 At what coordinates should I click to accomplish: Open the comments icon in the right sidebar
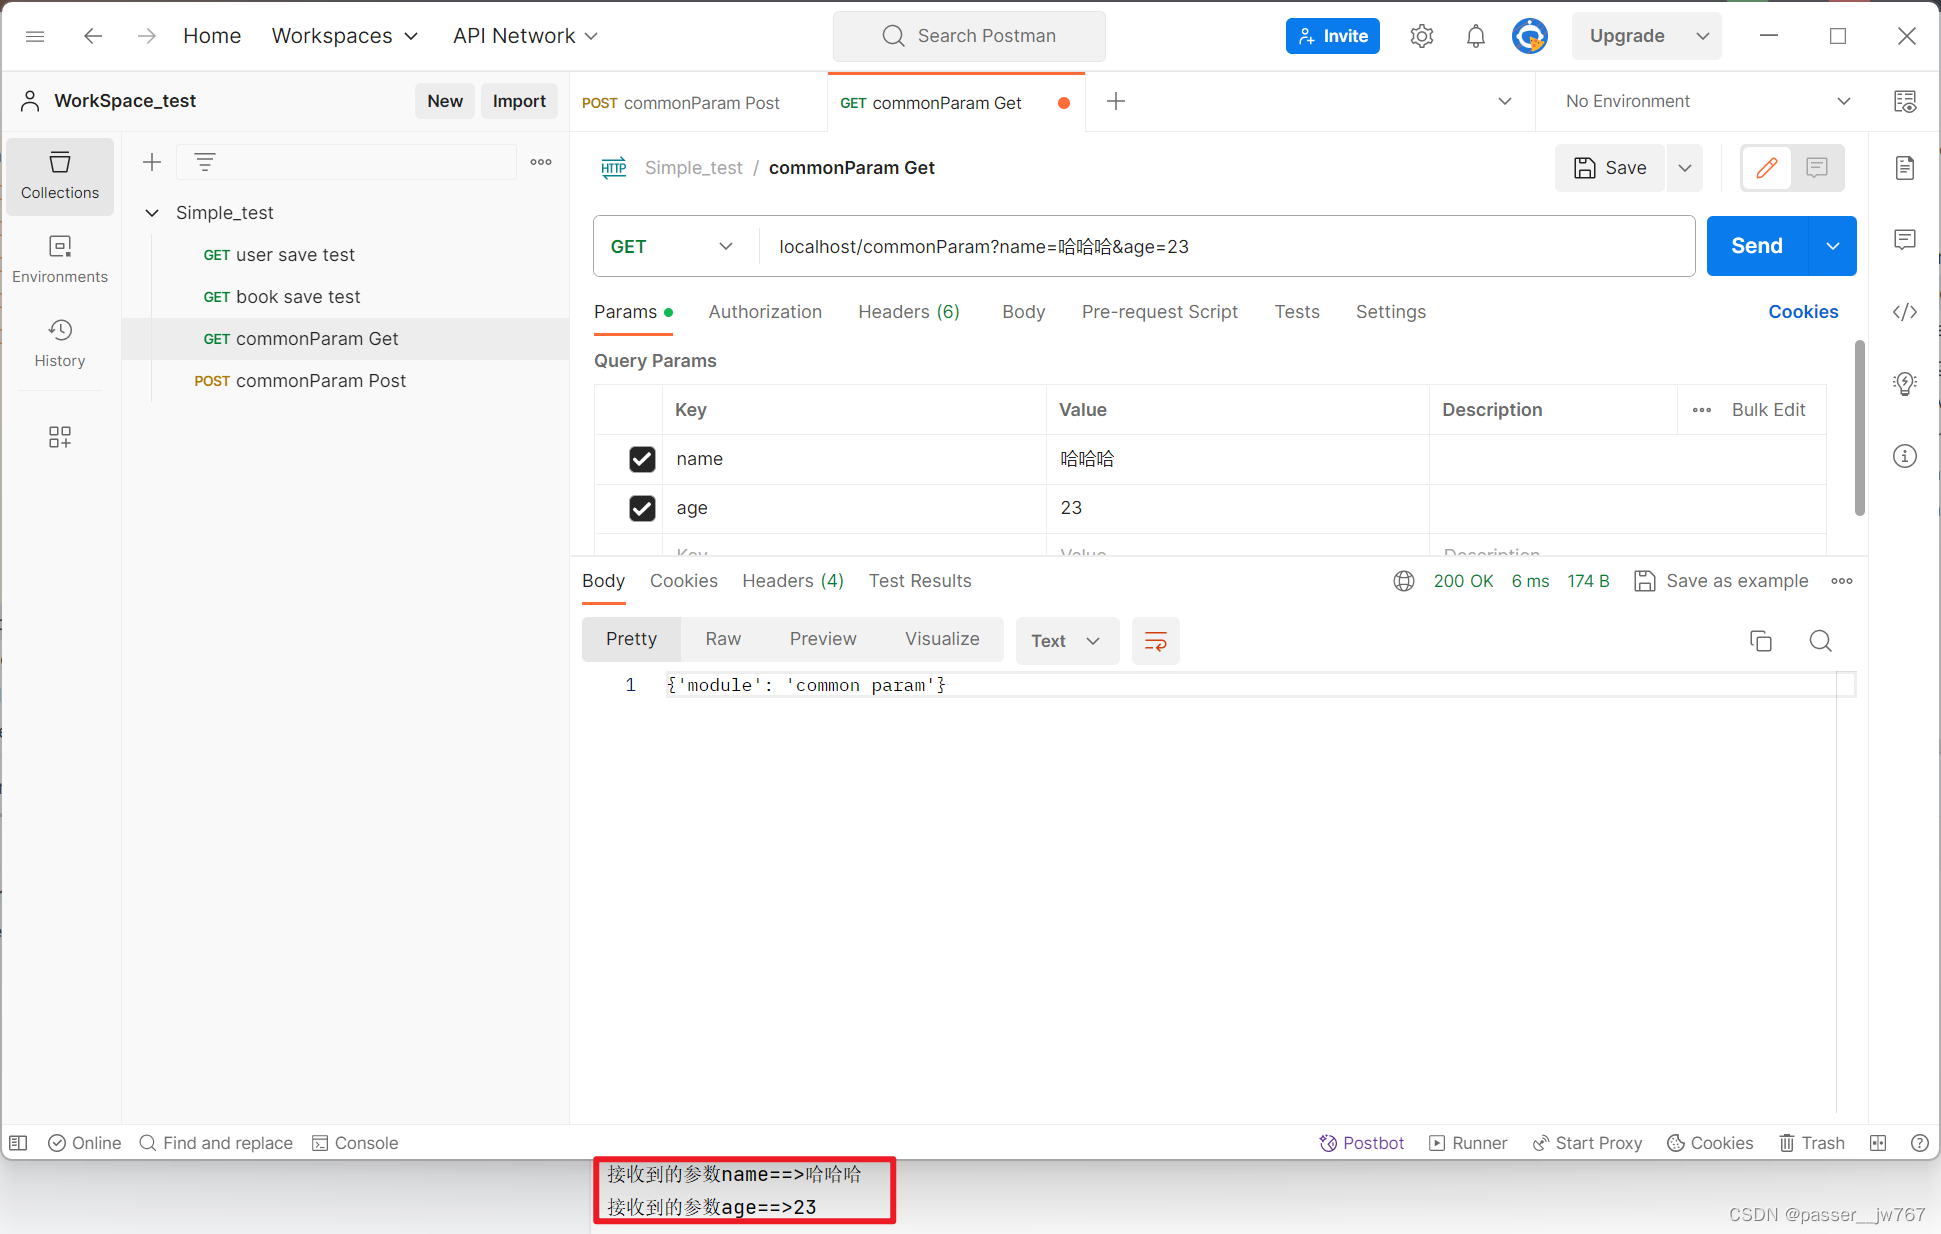1905,240
